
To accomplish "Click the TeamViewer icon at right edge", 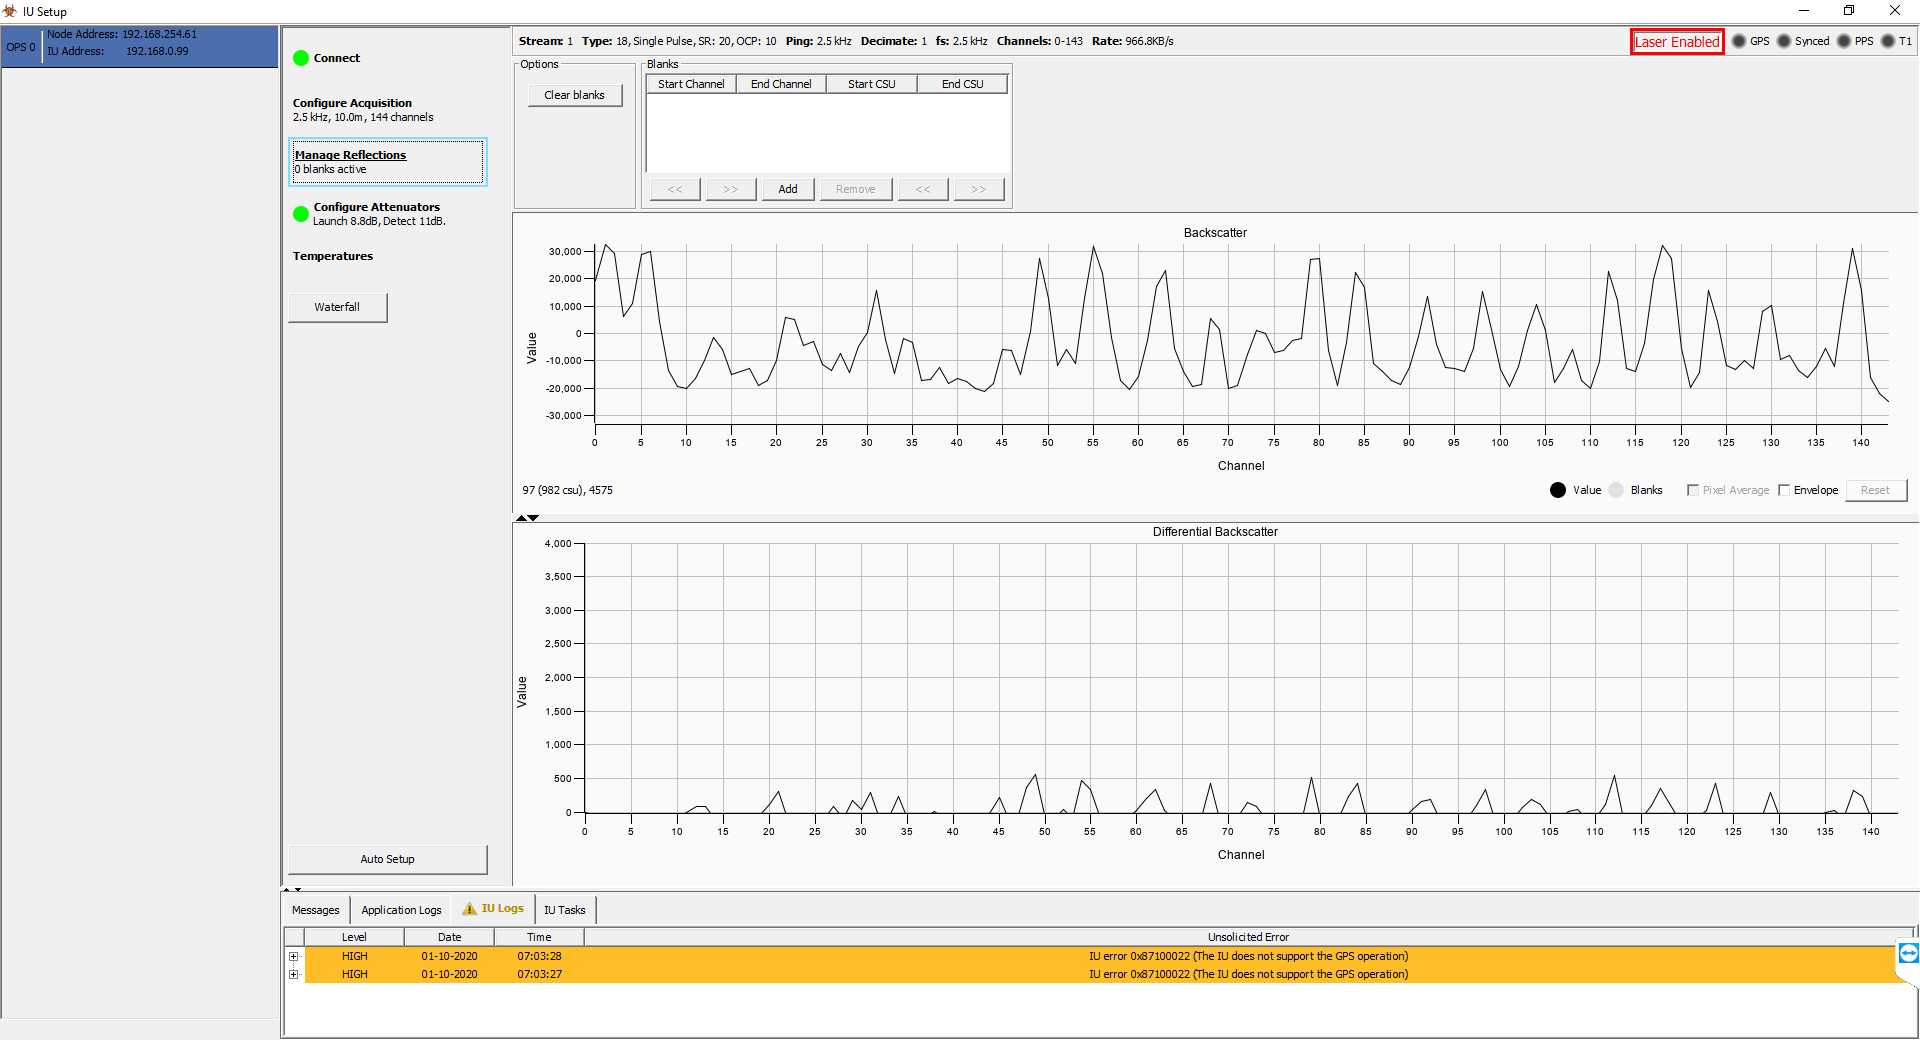I will pyautogui.click(x=1908, y=953).
